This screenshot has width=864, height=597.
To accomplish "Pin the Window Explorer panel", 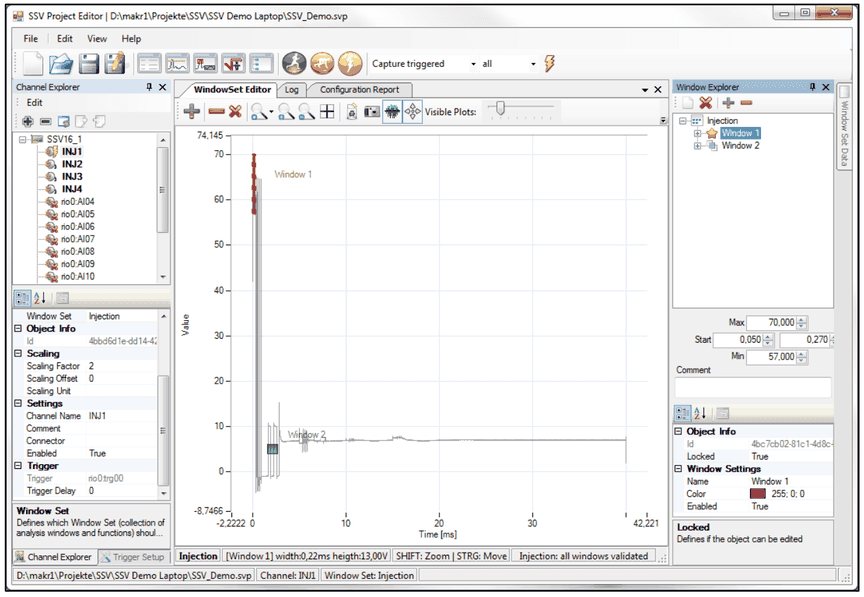I will point(812,87).
